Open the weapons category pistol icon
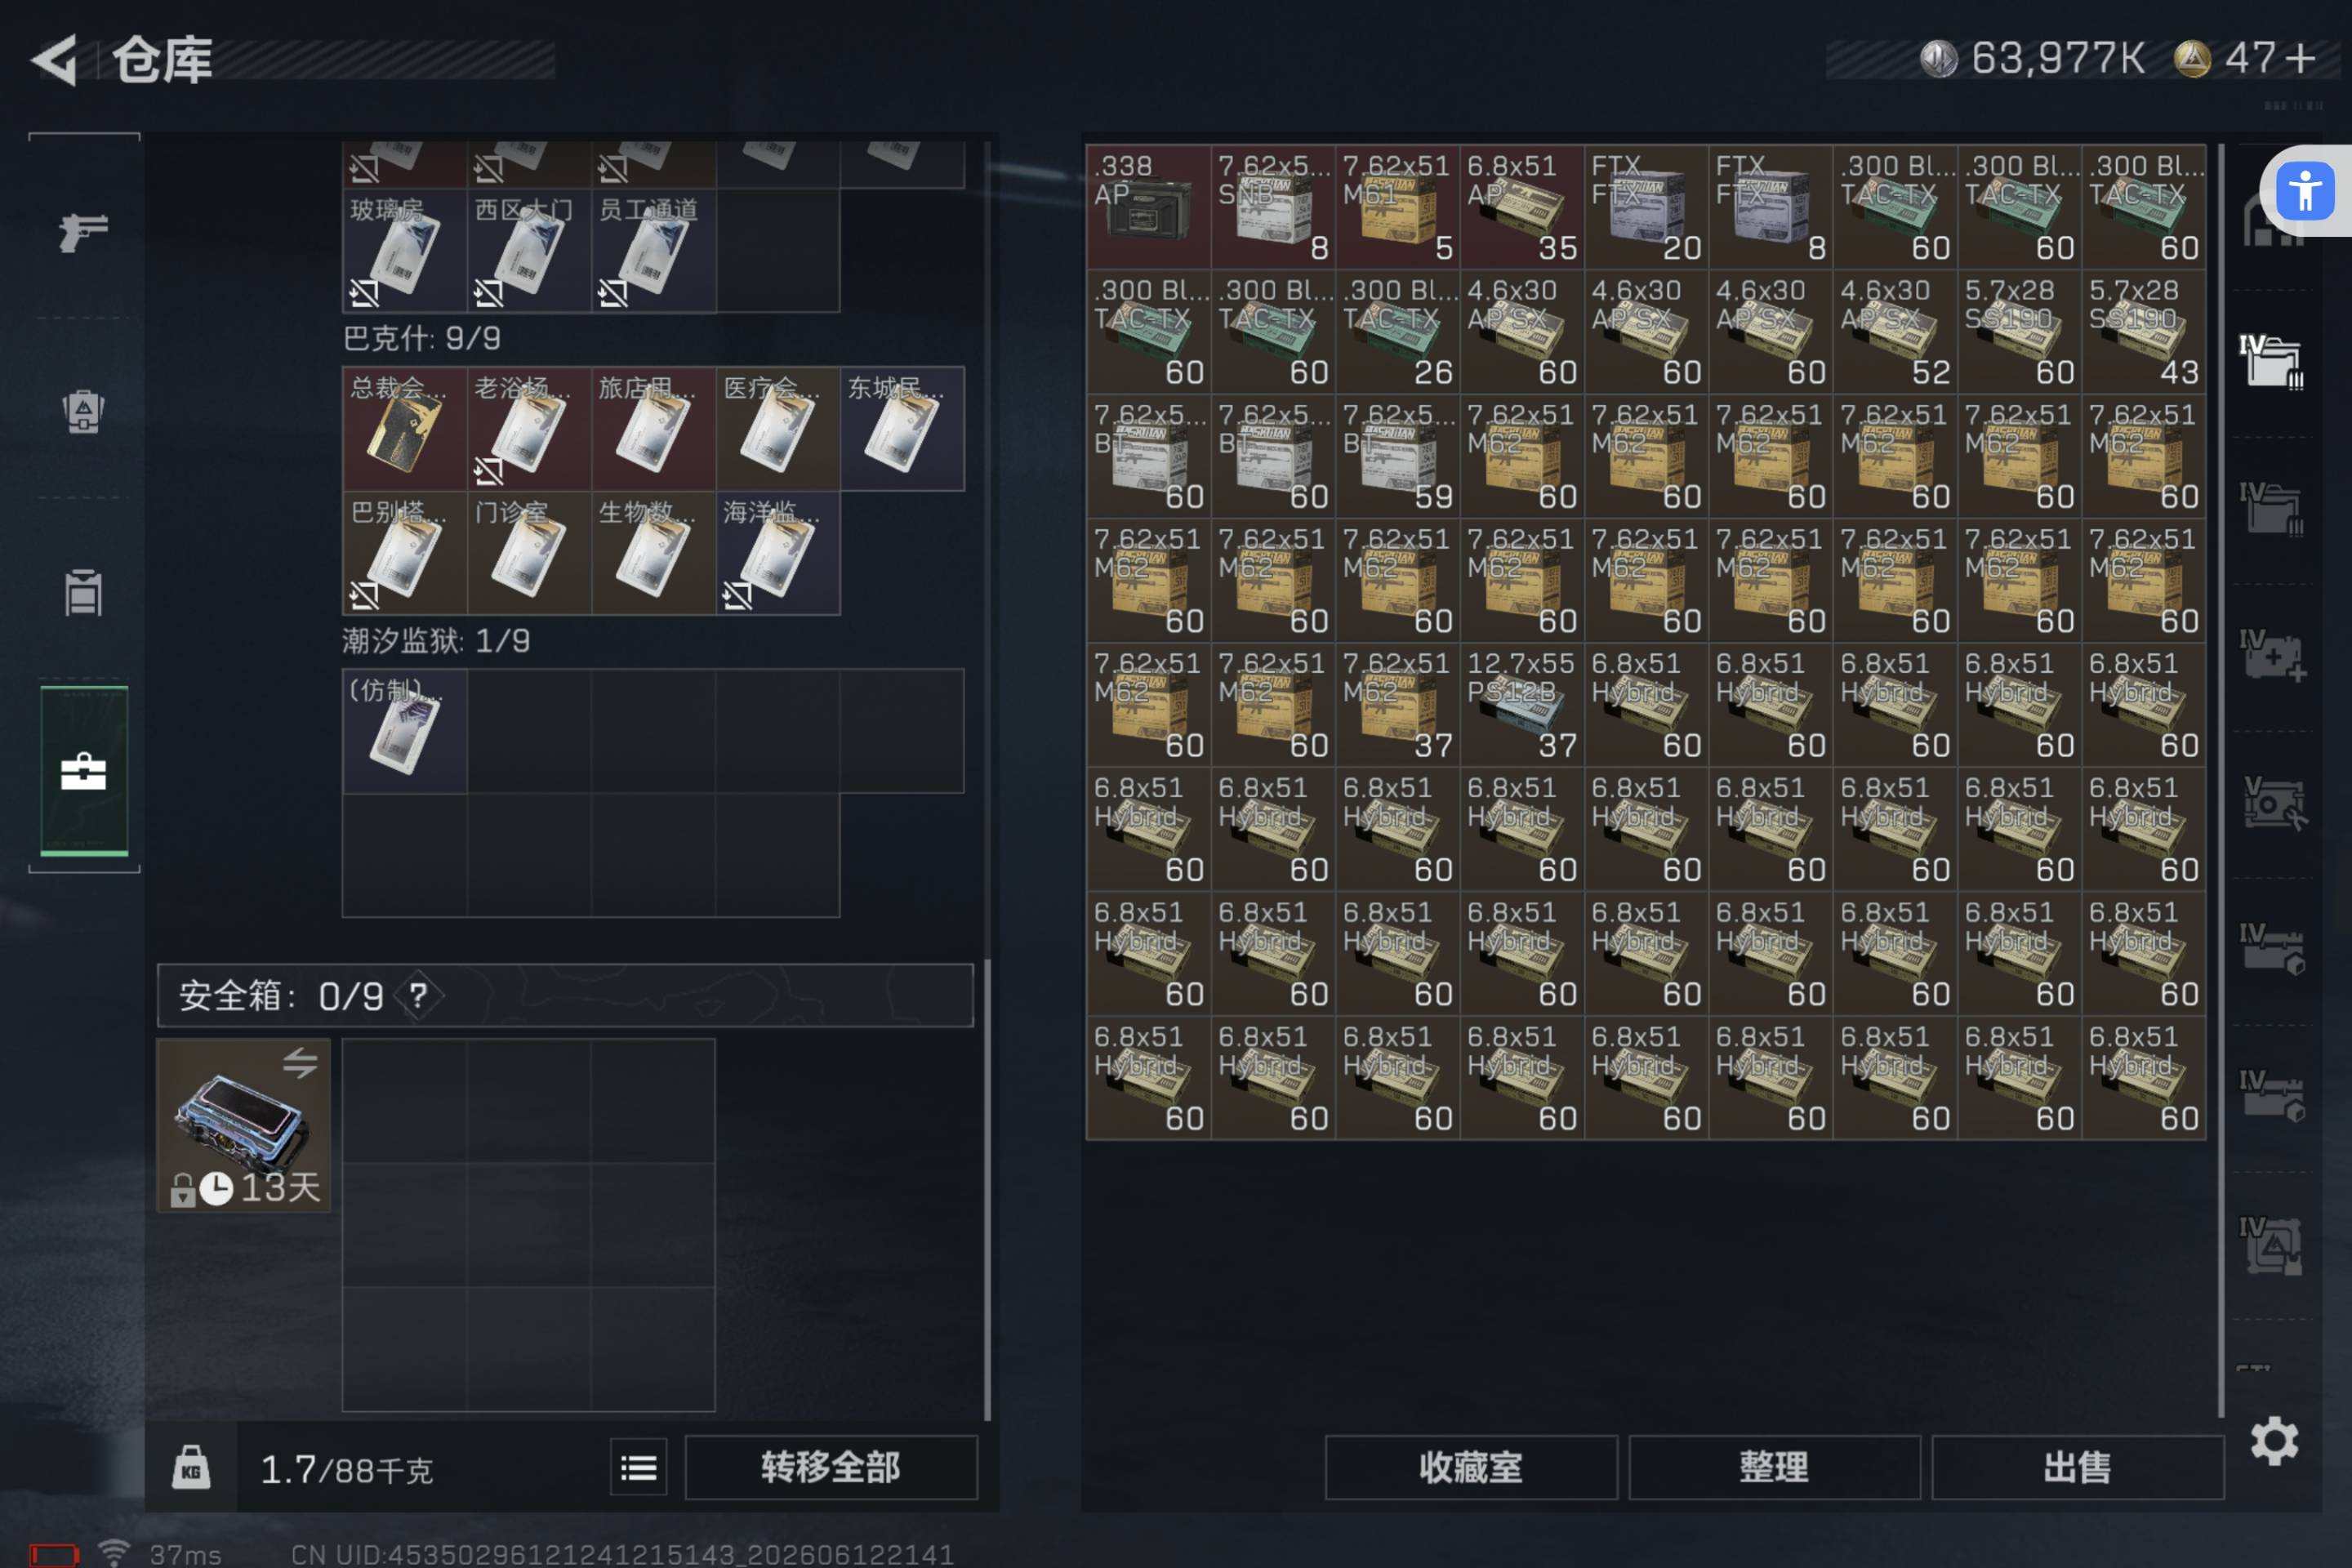Viewport: 2352px width, 1568px height. click(x=84, y=233)
